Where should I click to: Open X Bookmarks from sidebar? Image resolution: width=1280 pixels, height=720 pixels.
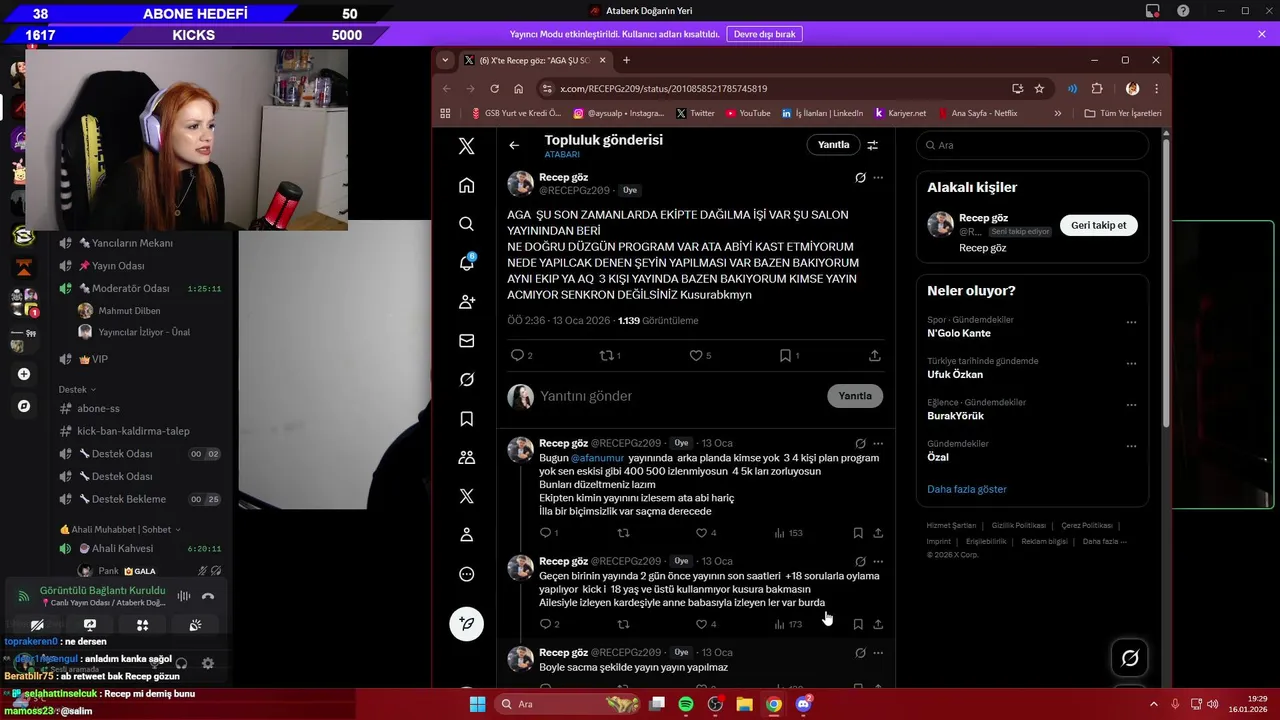click(466, 419)
